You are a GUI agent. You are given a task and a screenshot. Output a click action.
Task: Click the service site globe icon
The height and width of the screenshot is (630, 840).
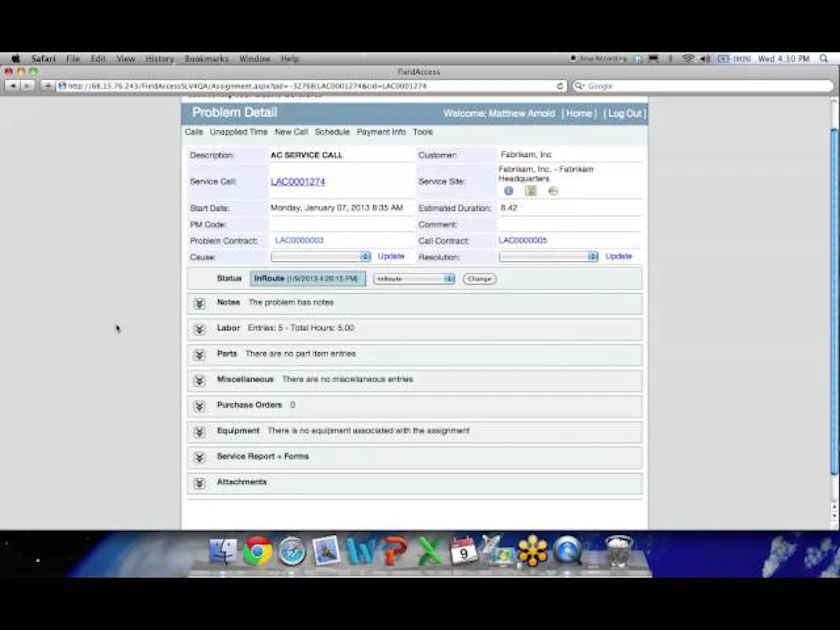coord(553,191)
